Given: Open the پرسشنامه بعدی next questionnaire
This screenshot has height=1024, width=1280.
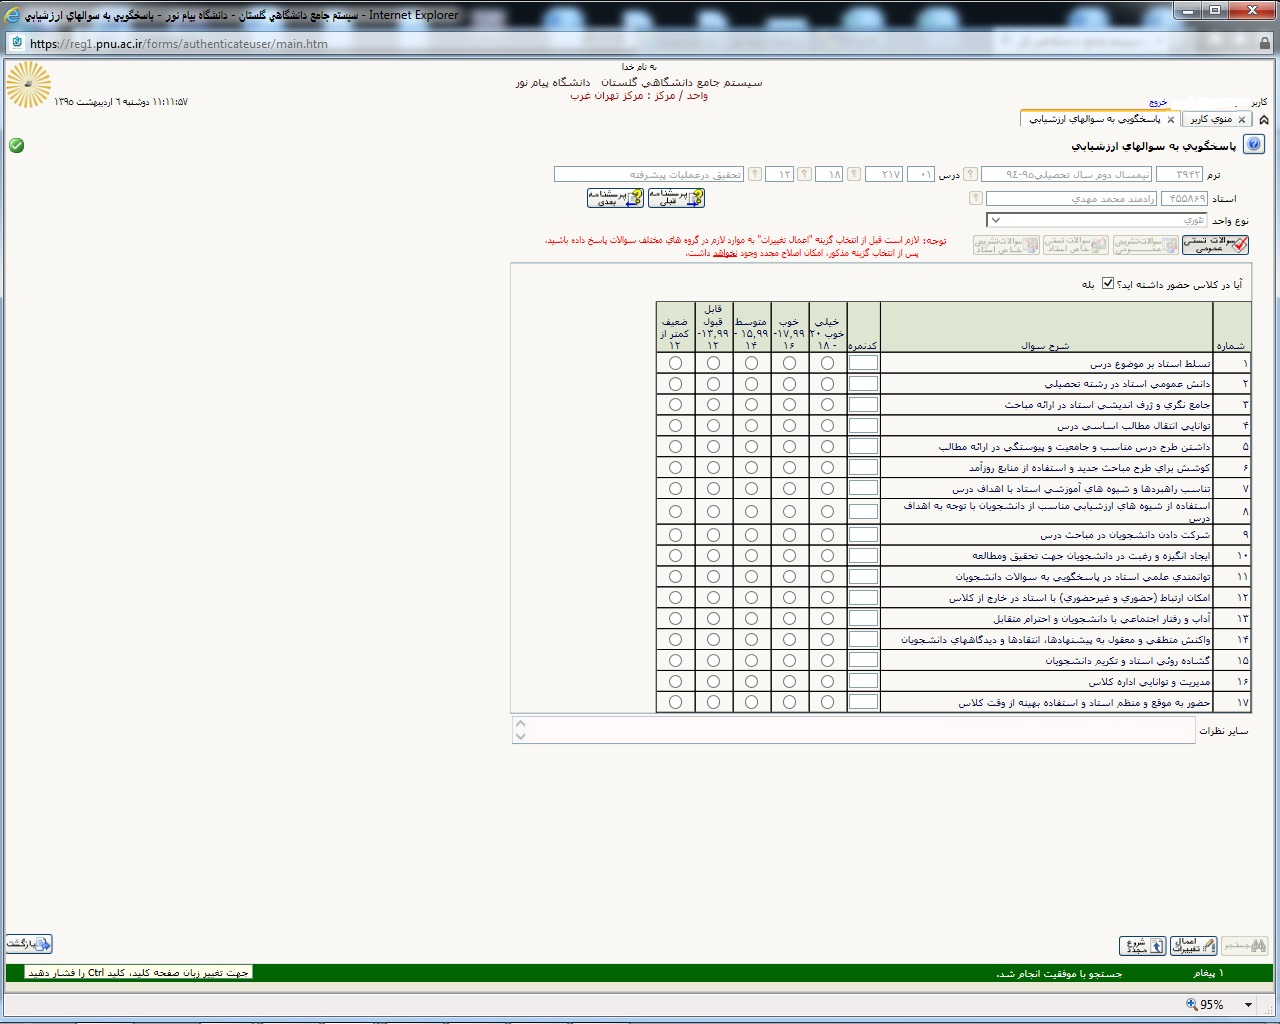Looking at the screenshot, I should pyautogui.click(x=615, y=198).
